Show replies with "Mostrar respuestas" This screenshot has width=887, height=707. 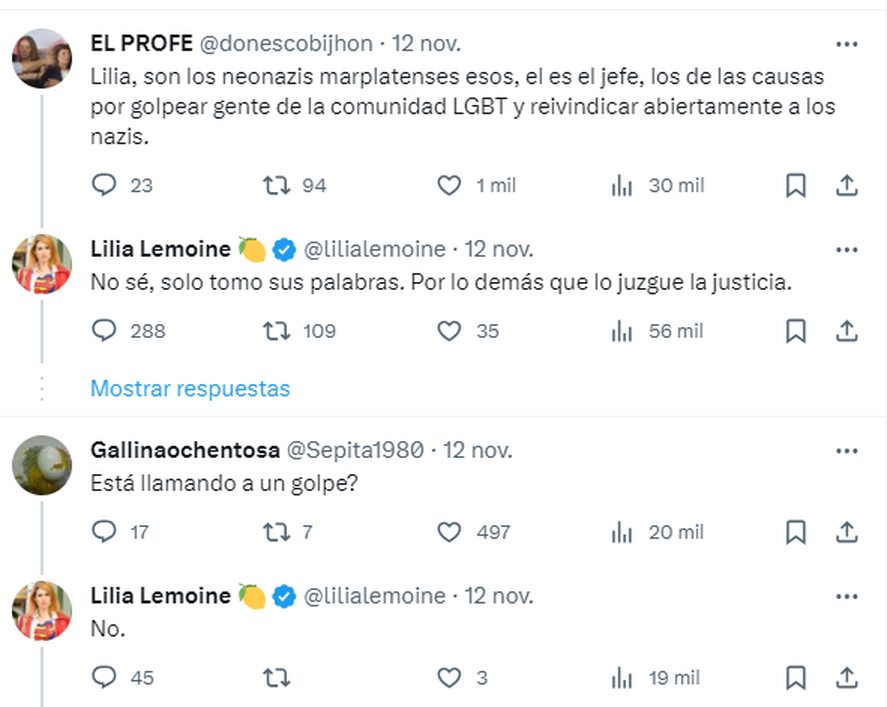click(189, 389)
